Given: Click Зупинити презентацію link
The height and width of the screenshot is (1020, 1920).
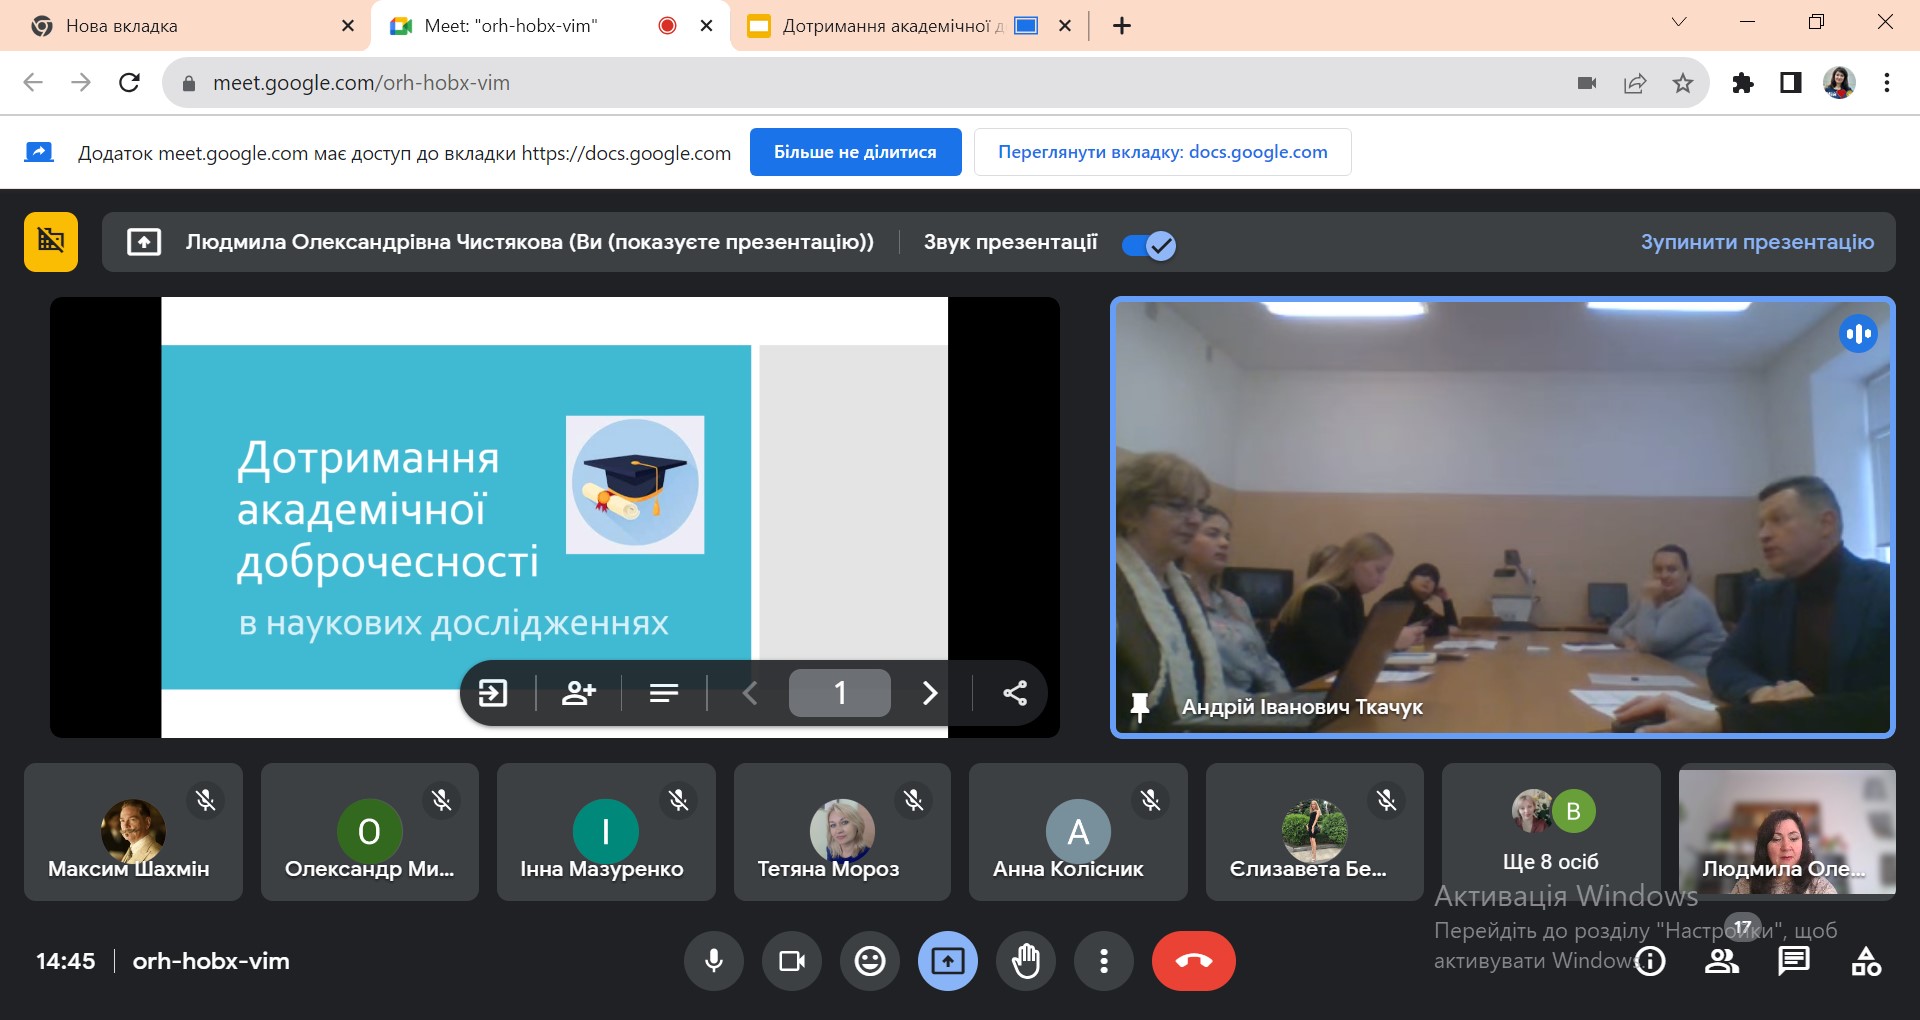Looking at the screenshot, I should pos(1756,242).
